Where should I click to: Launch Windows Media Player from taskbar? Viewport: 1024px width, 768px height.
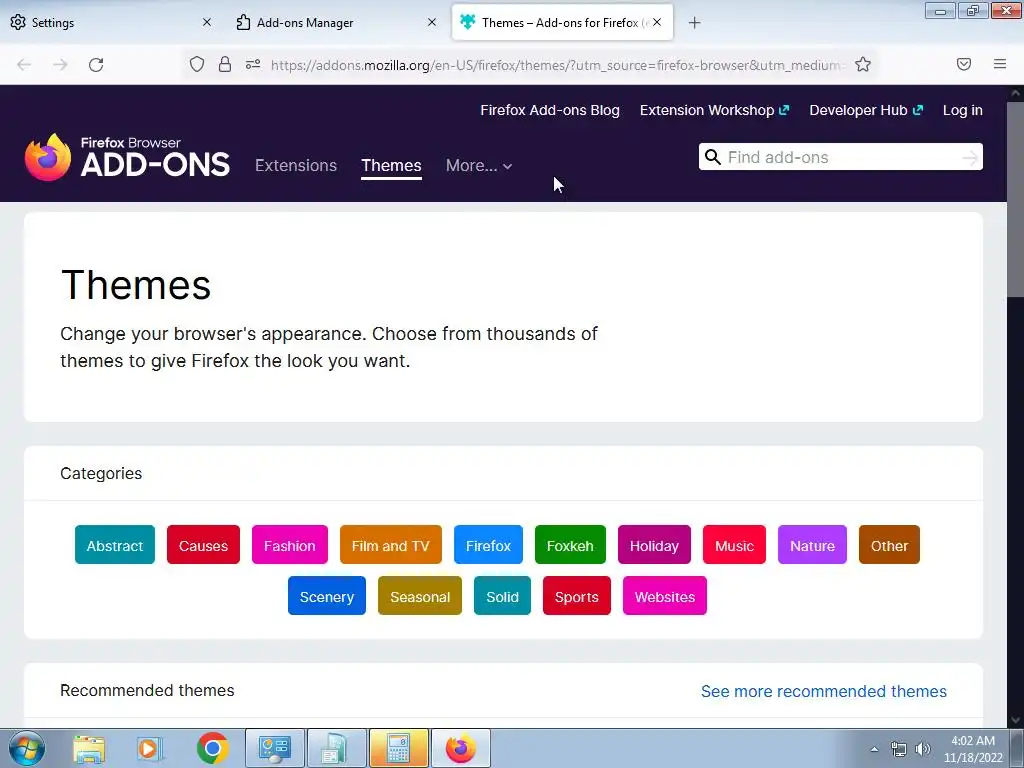148,748
